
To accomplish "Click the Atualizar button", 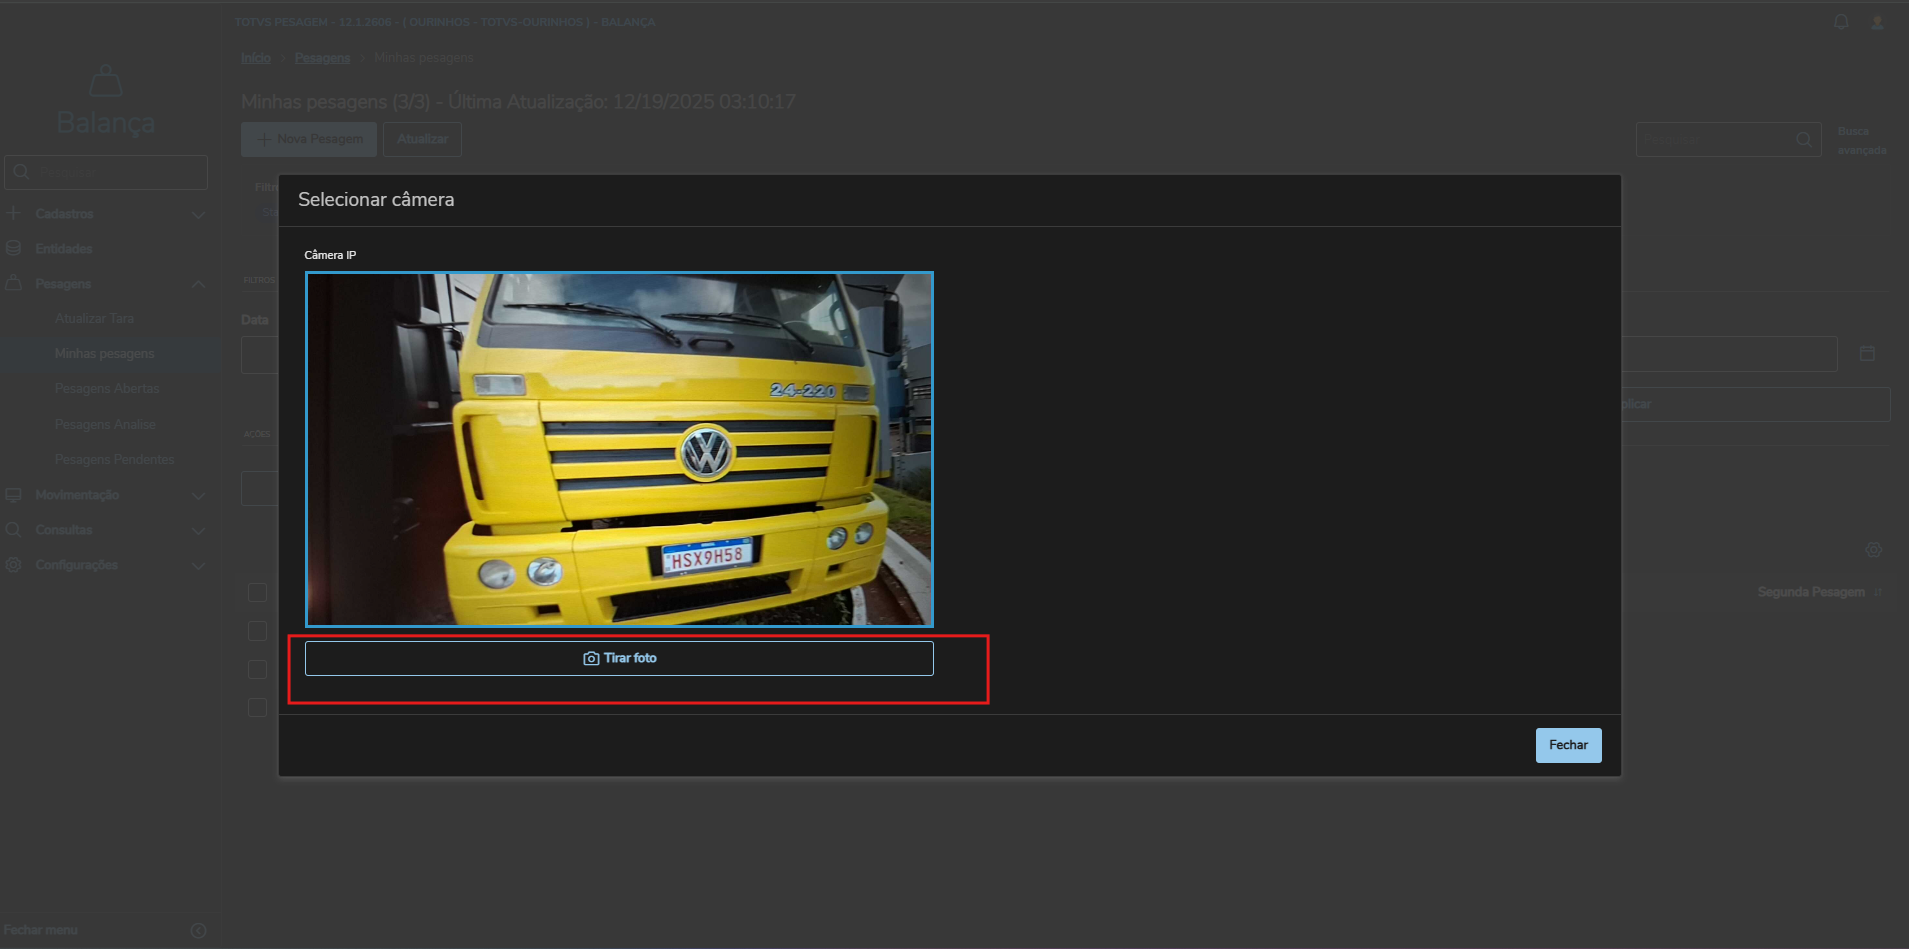I will click(422, 139).
